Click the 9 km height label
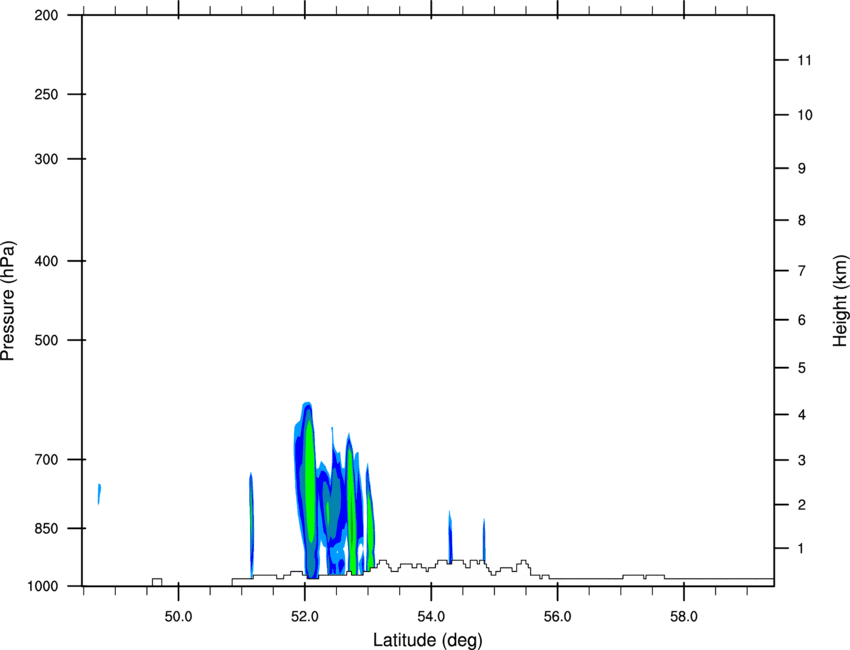 point(802,169)
